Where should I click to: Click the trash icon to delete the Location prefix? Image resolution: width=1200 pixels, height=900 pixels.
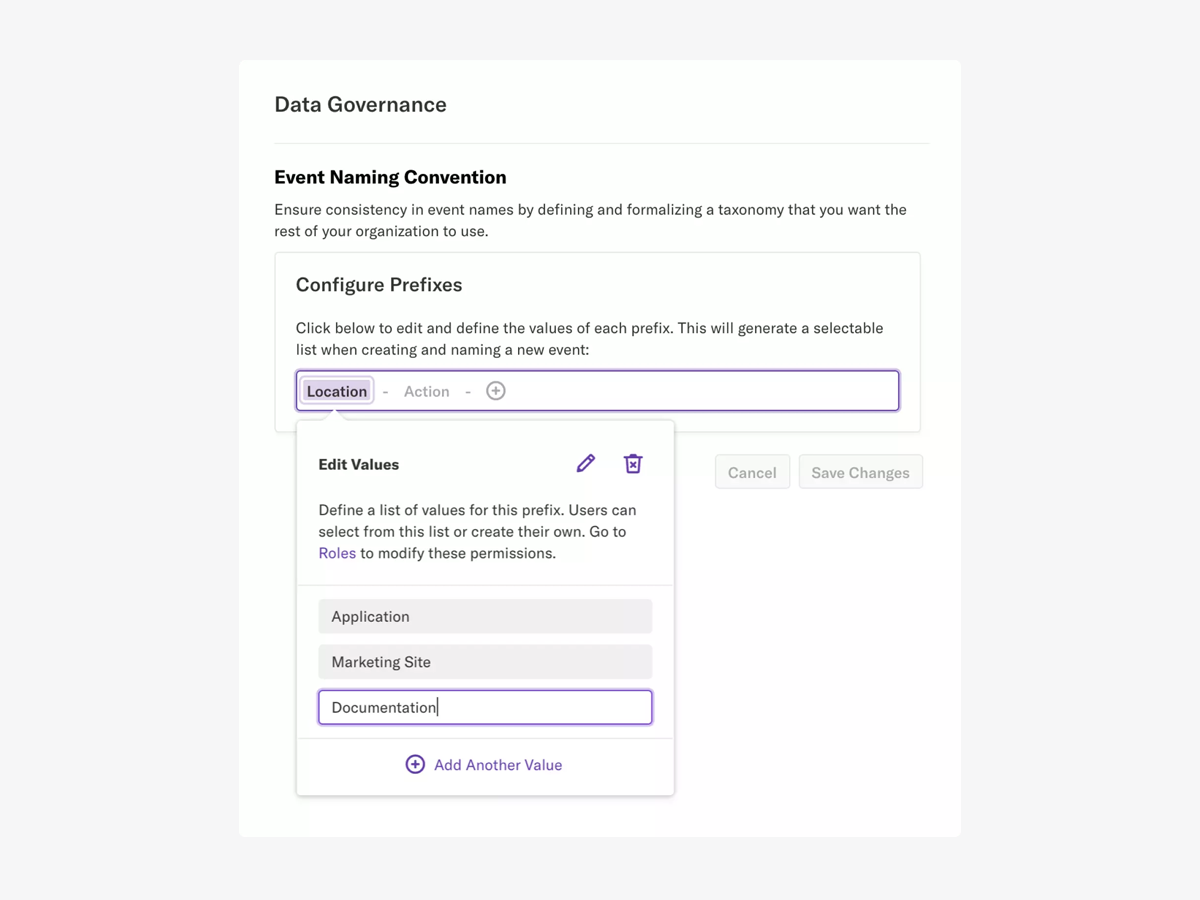633,463
